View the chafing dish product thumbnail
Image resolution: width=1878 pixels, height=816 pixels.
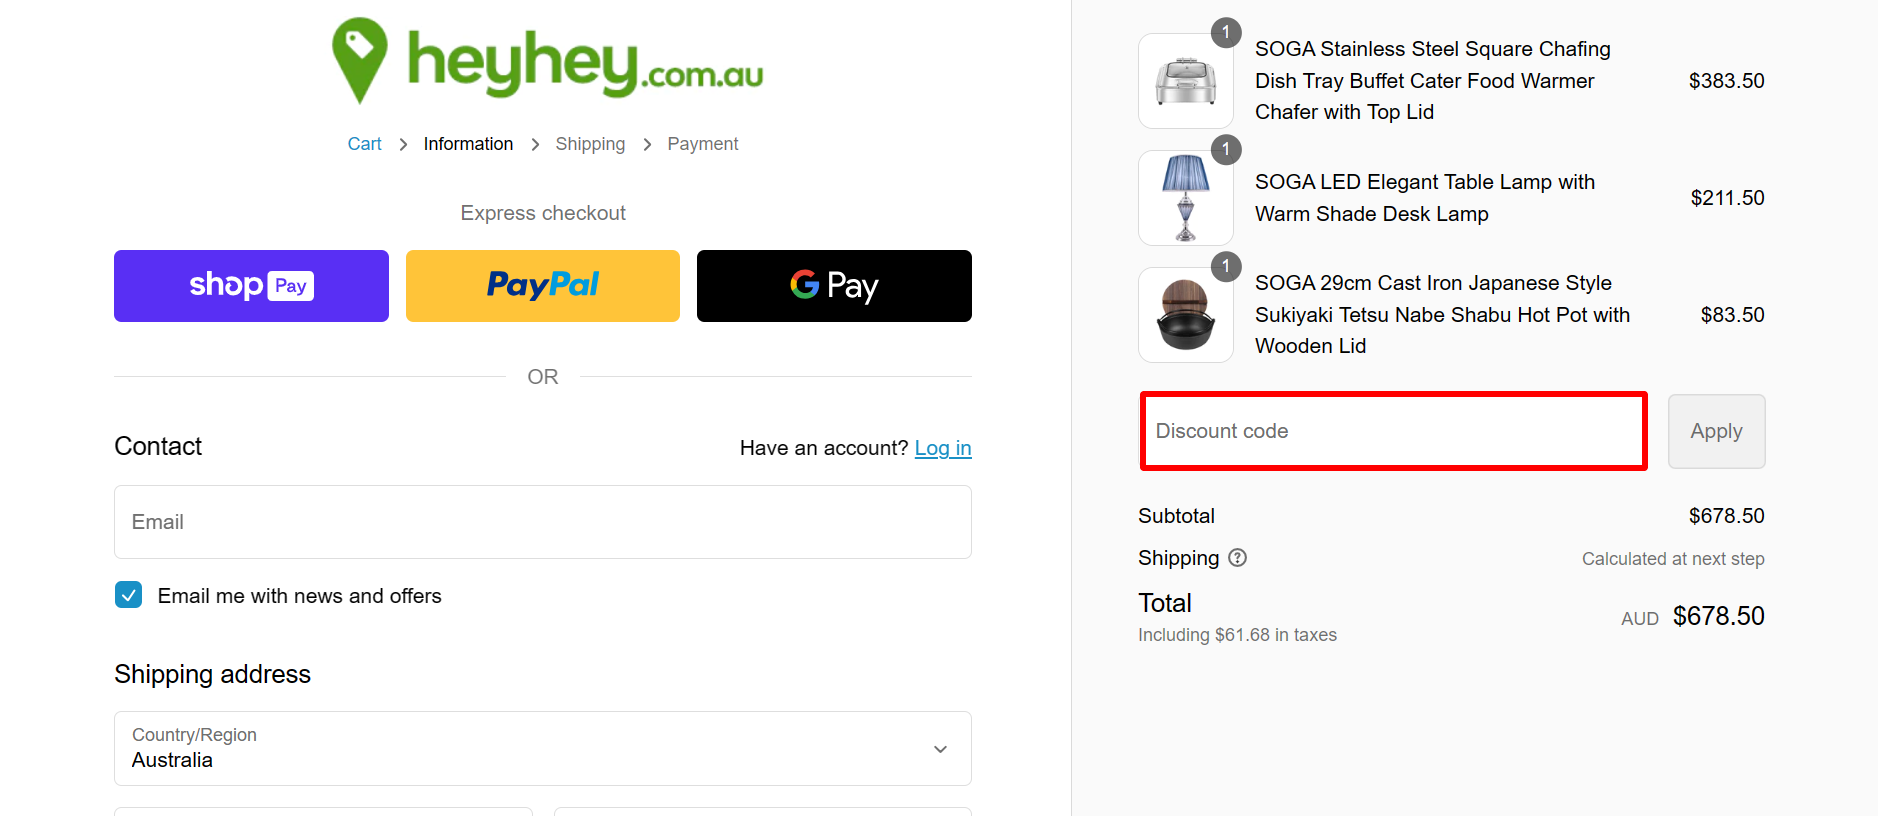[x=1185, y=81]
